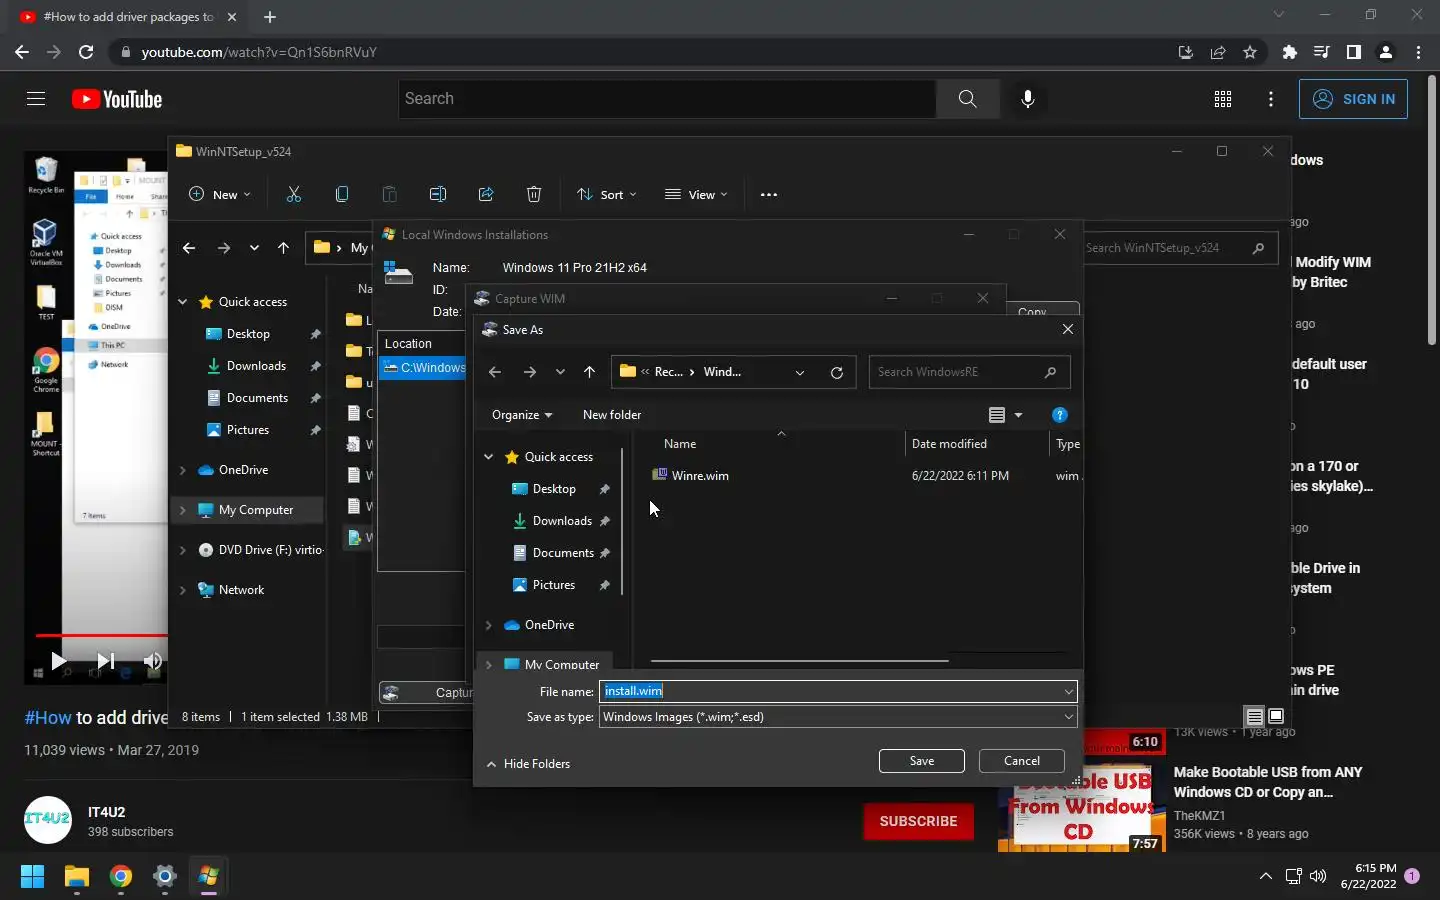Select Desktop in Save As navigation tree
The width and height of the screenshot is (1440, 900).
[x=554, y=489]
